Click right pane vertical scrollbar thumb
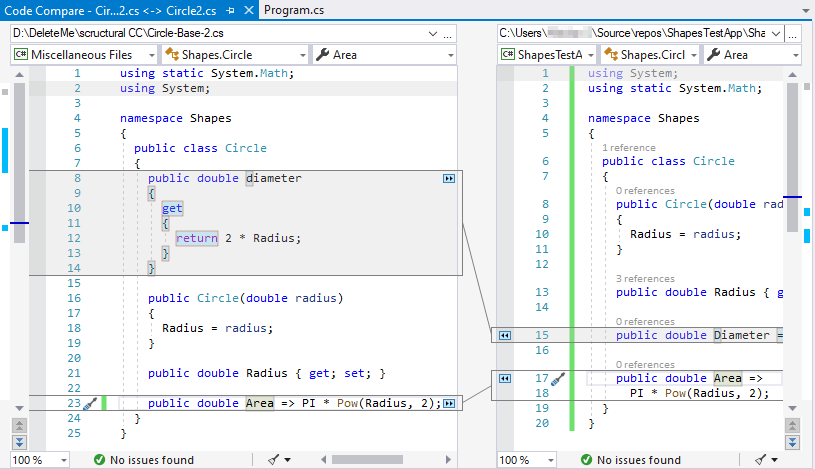815x469 pixels. pyautogui.click(x=792, y=158)
